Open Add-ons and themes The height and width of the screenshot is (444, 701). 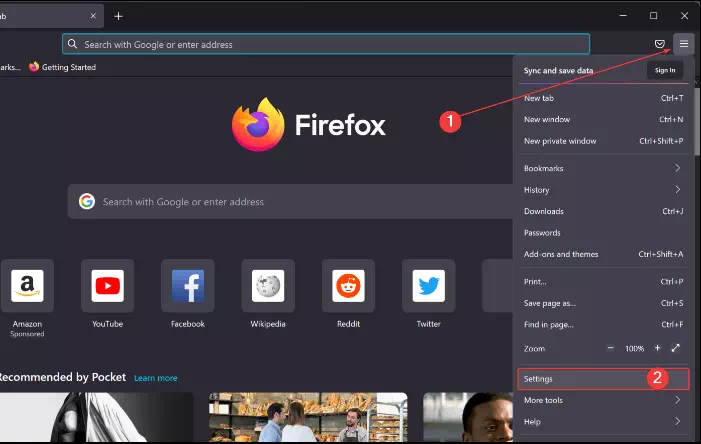tap(603, 254)
